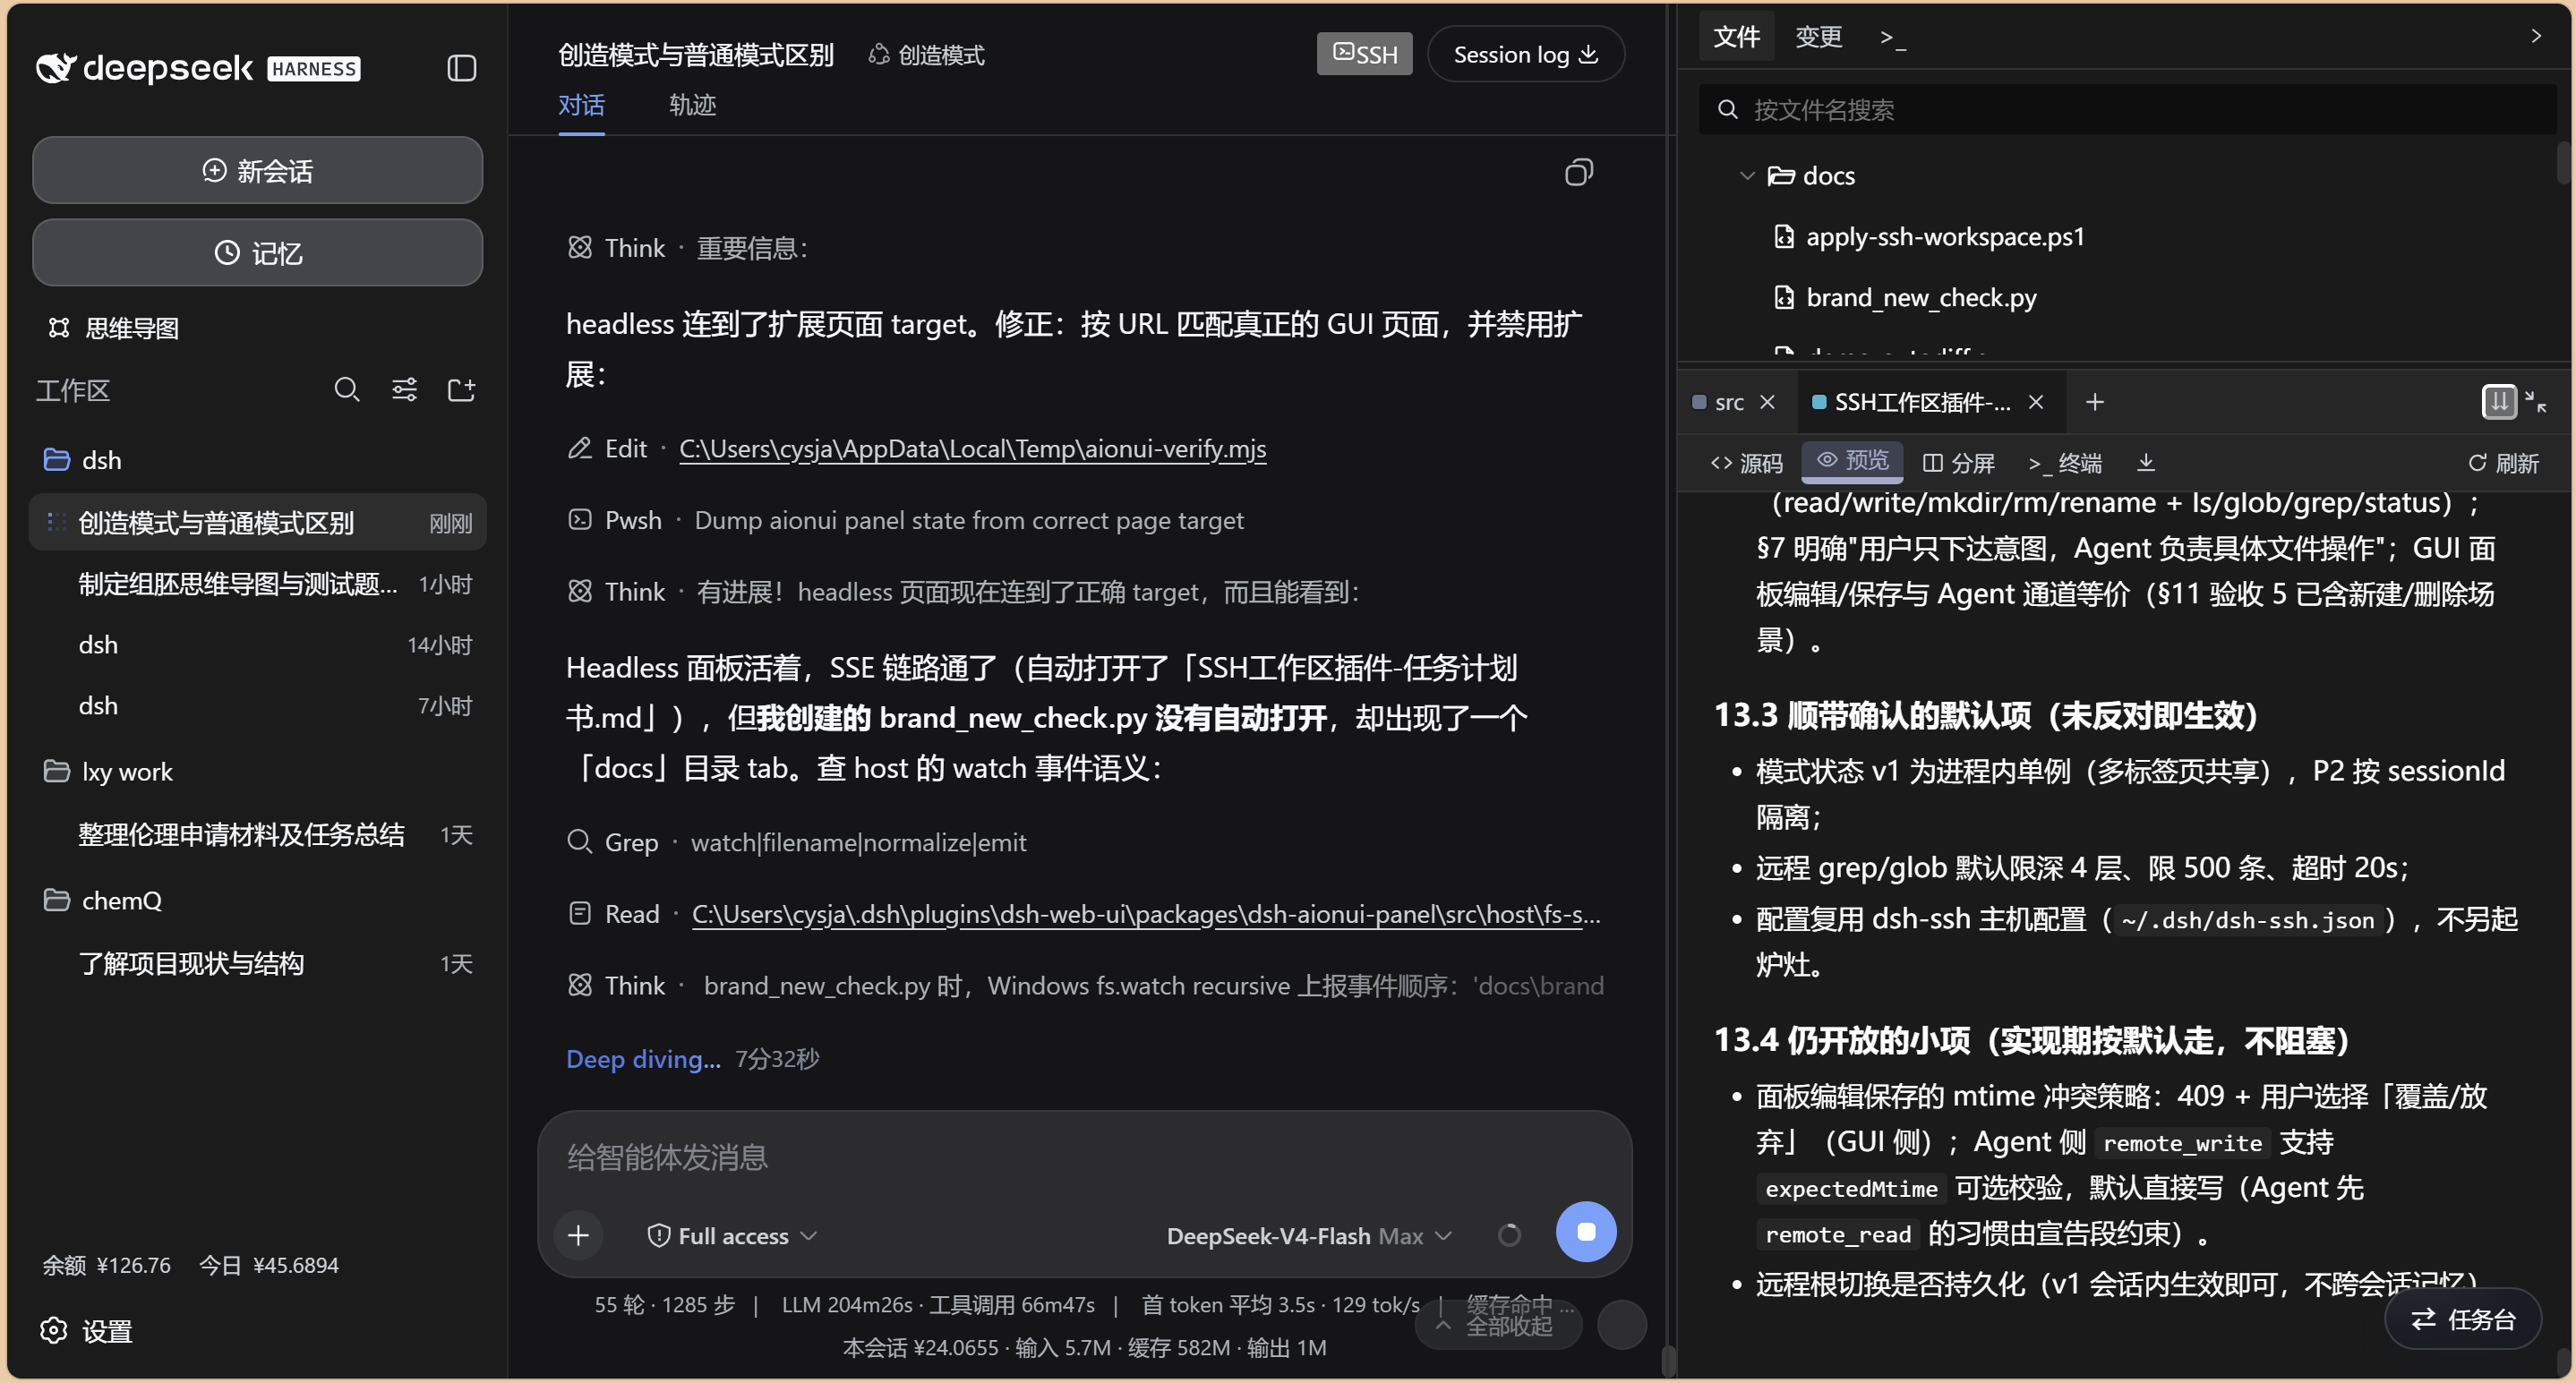Click the shrink arrows icon in editor header

(2536, 402)
